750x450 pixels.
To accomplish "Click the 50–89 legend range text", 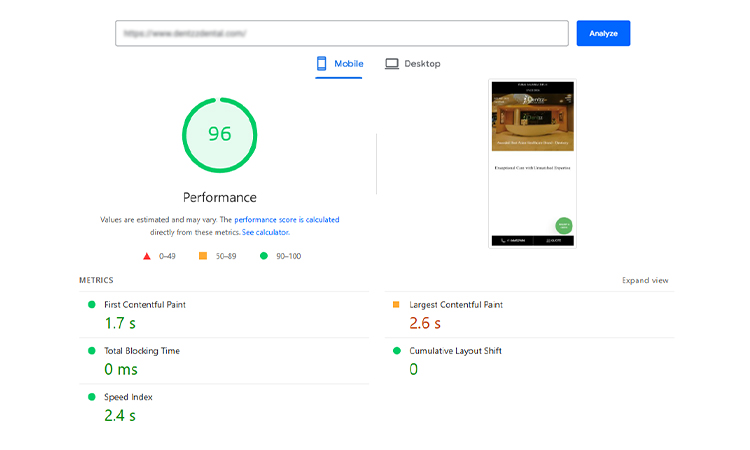I will [x=226, y=256].
